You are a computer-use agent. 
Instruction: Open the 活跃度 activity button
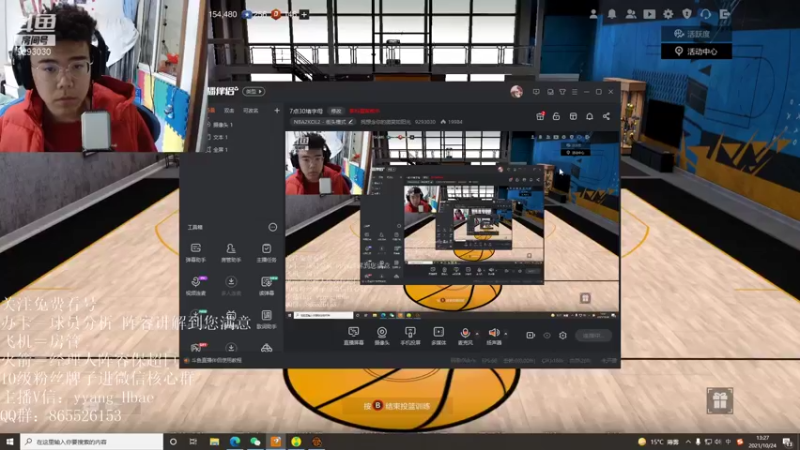coord(696,34)
